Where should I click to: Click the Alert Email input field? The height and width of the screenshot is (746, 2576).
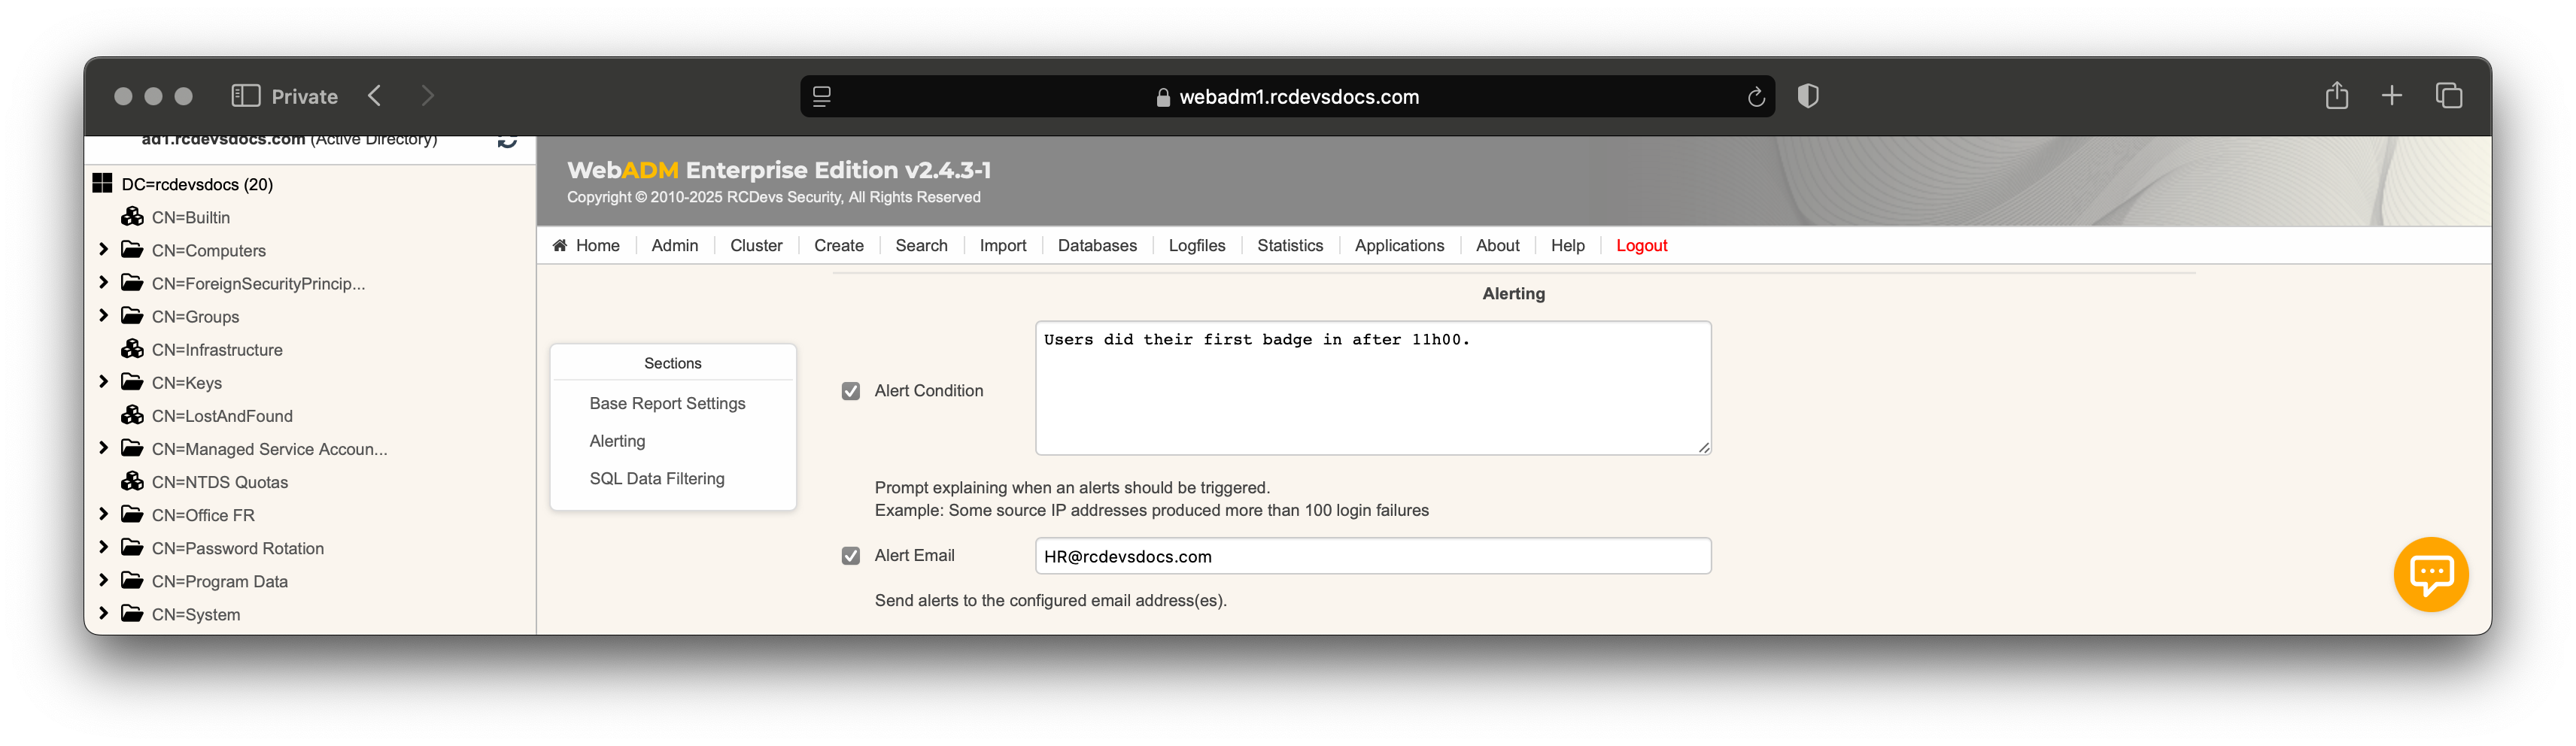(1373, 556)
